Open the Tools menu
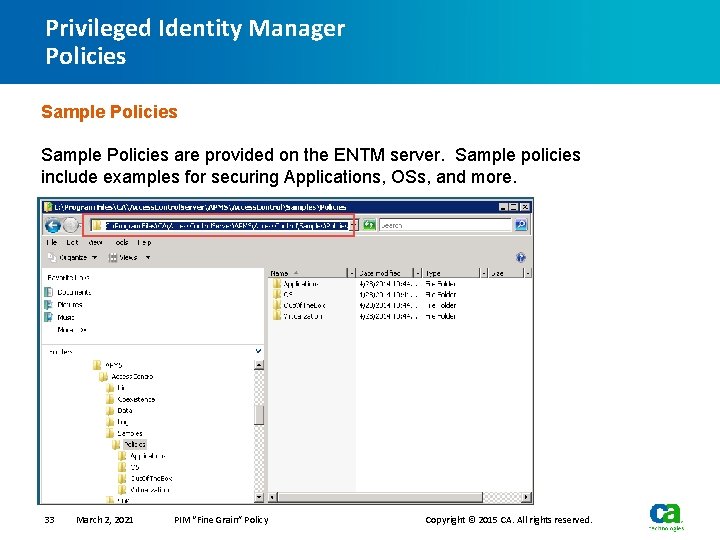Image resolution: width=720 pixels, height=540 pixels. (121, 242)
